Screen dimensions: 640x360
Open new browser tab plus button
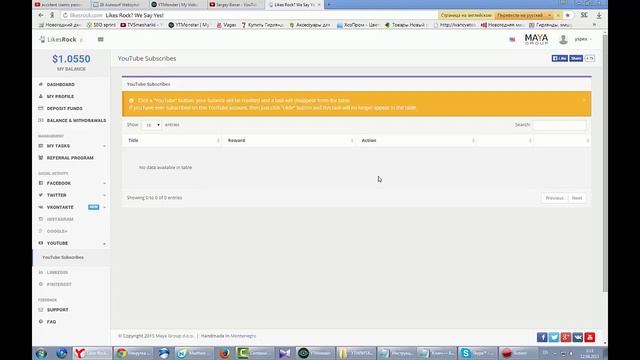(x=329, y=4)
